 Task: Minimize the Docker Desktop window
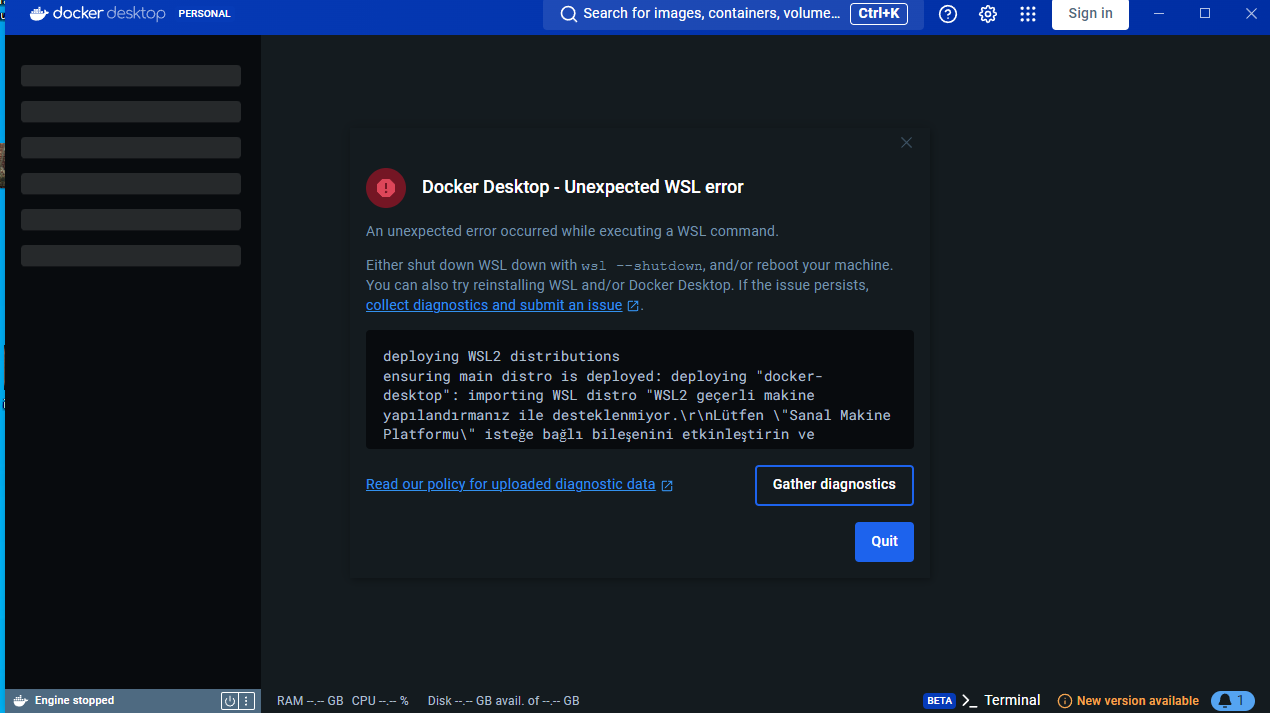coord(1159,14)
